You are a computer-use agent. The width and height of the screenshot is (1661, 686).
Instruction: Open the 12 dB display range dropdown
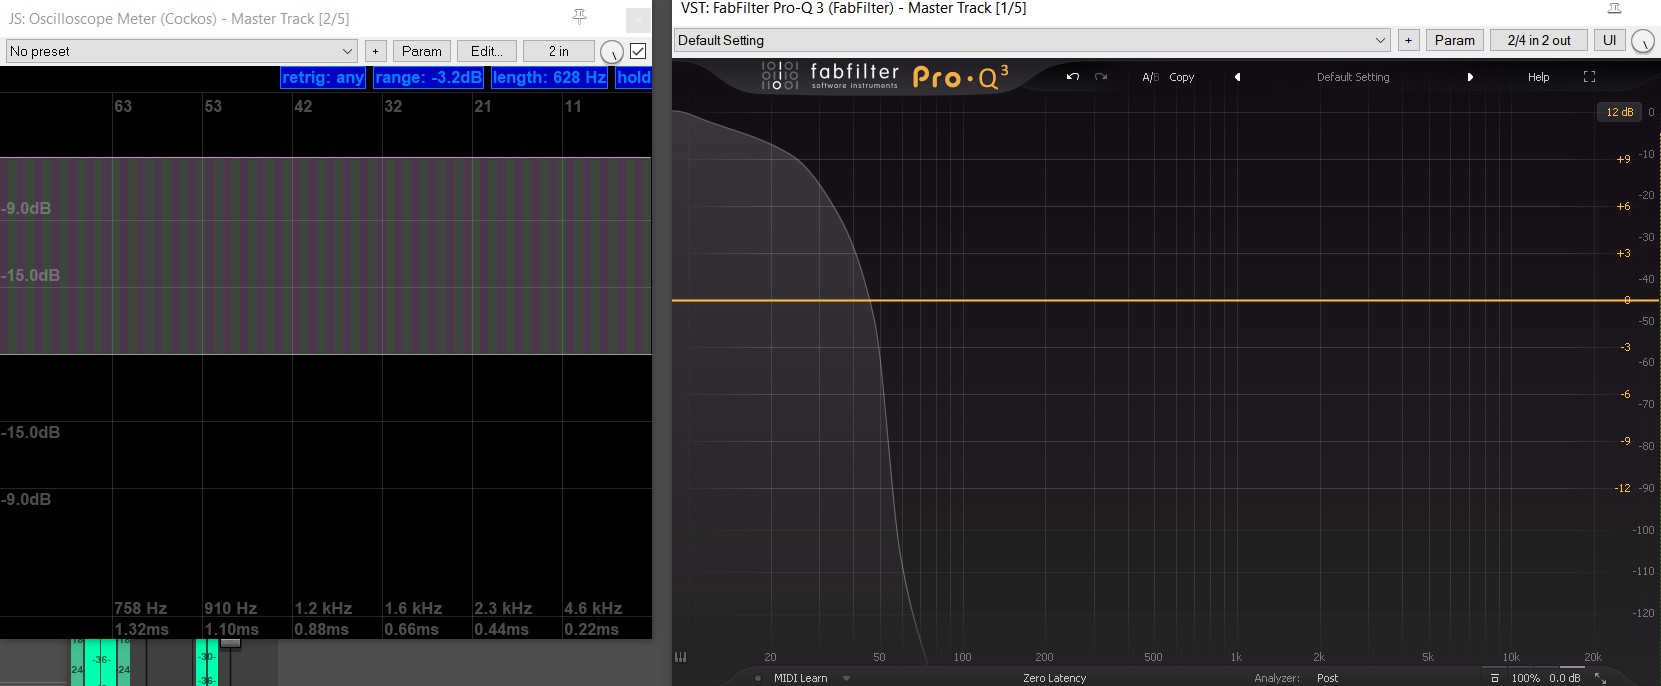(1619, 112)
